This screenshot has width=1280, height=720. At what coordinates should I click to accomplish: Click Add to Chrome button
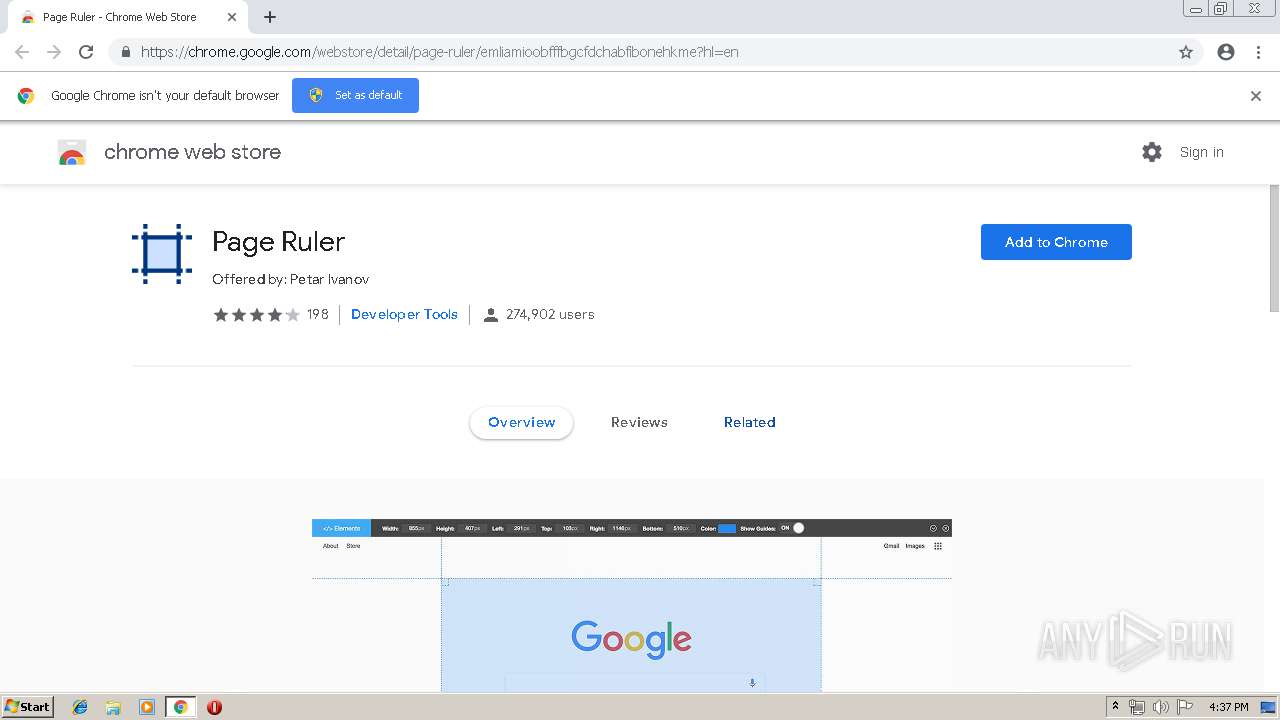point(1056,242)
